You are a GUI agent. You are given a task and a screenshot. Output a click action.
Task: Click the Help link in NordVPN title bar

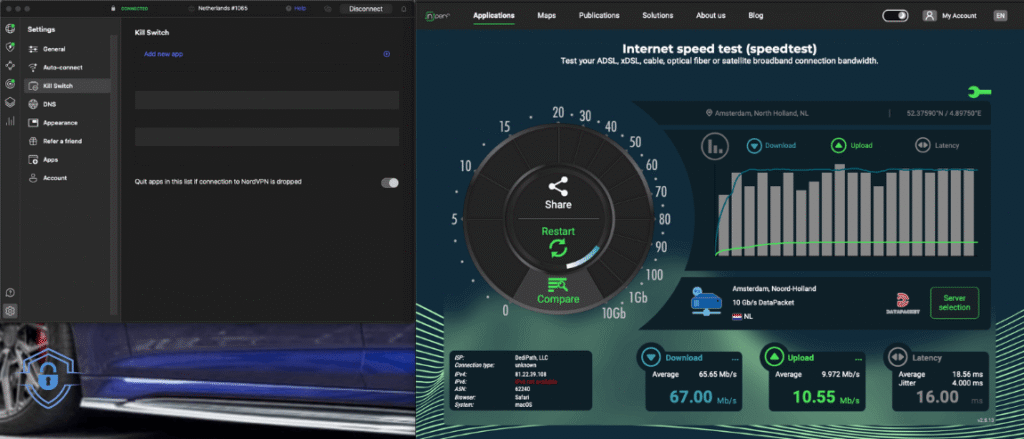[297, 8]
